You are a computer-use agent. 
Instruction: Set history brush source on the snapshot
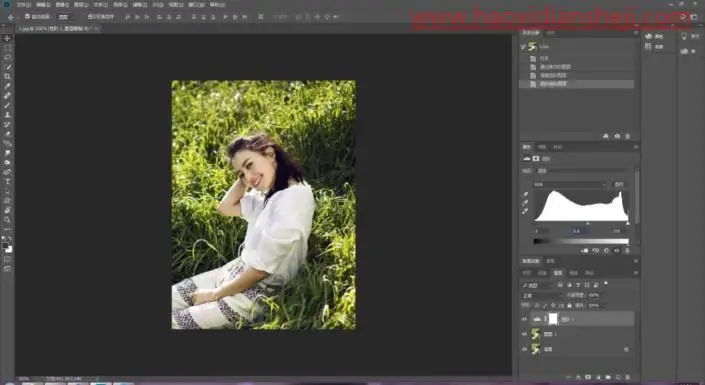[522, 46]
